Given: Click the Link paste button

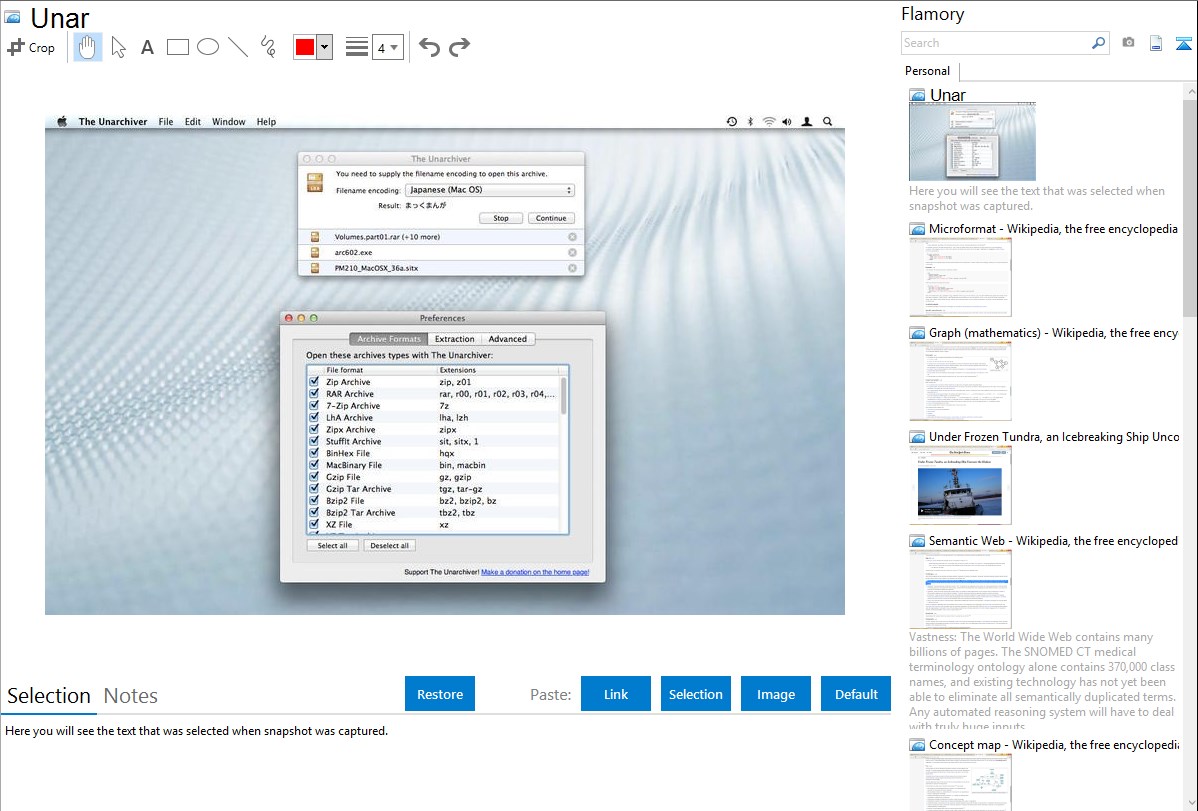Looking at the screenshot, I should (616, 694).
